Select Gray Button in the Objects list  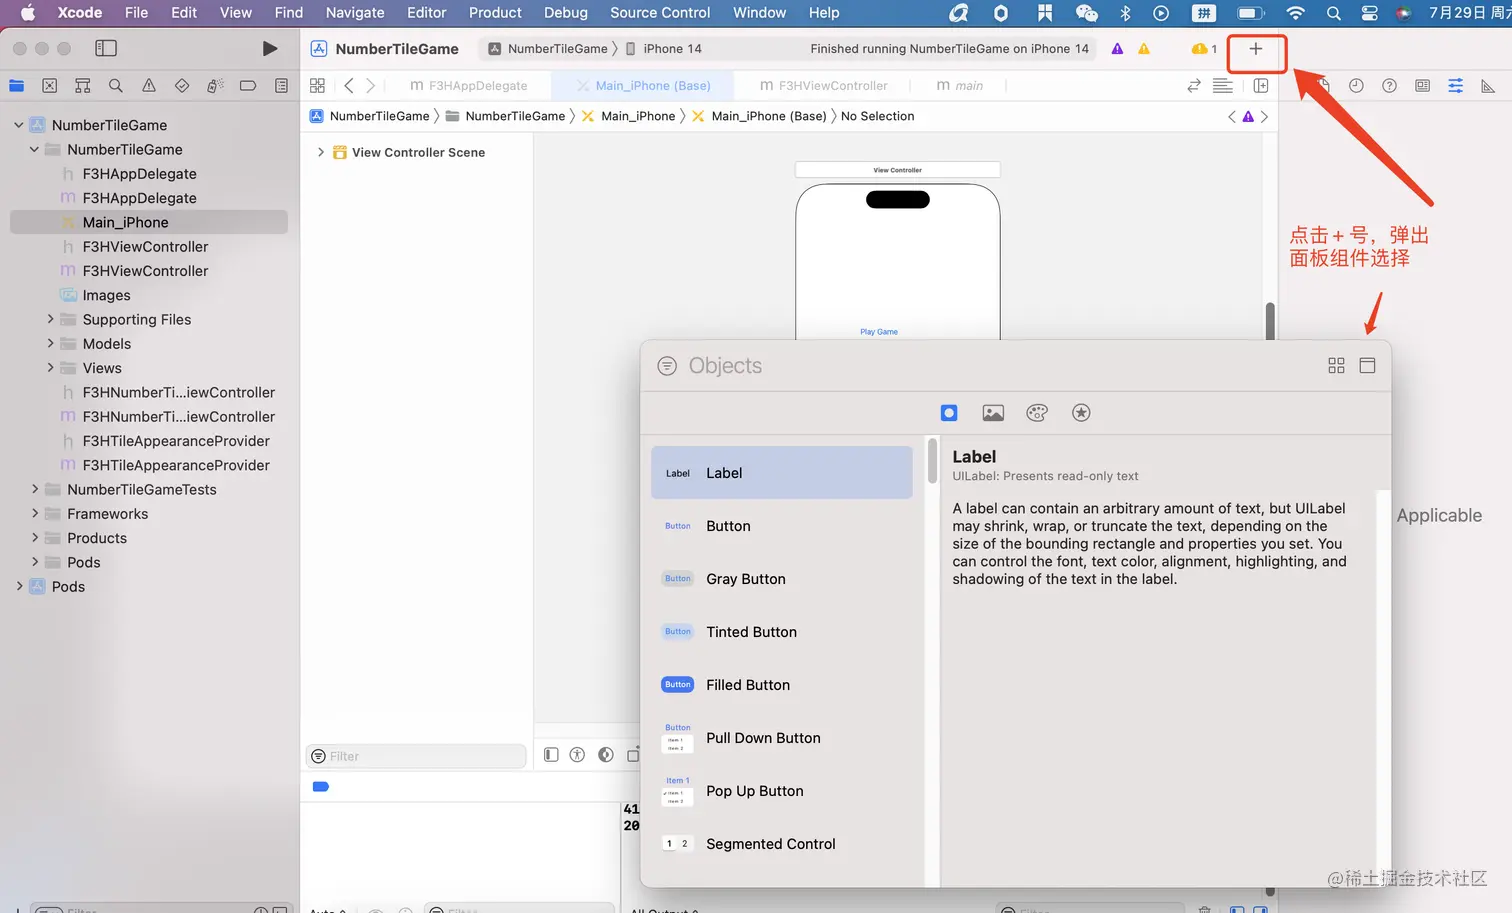point(782,579)
